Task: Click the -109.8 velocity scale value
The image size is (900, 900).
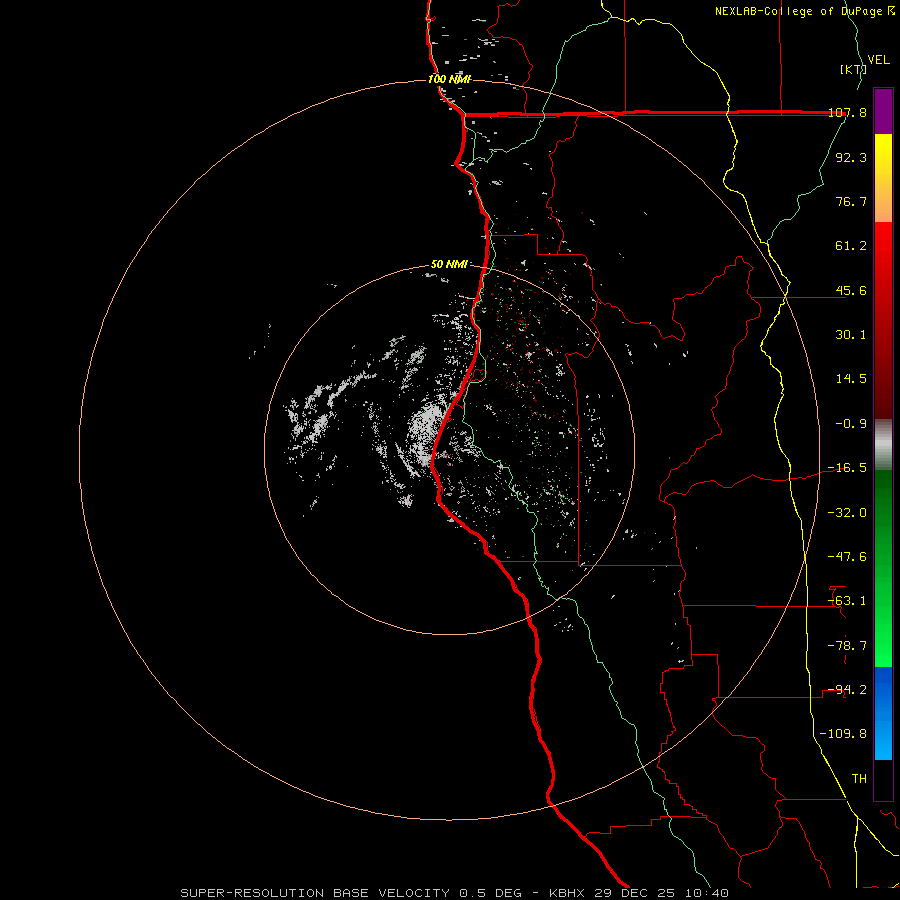Action: [843, 734]
